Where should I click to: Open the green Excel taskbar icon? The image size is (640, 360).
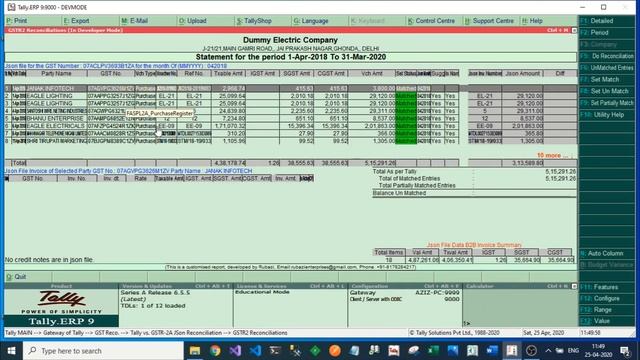[433, 351]
